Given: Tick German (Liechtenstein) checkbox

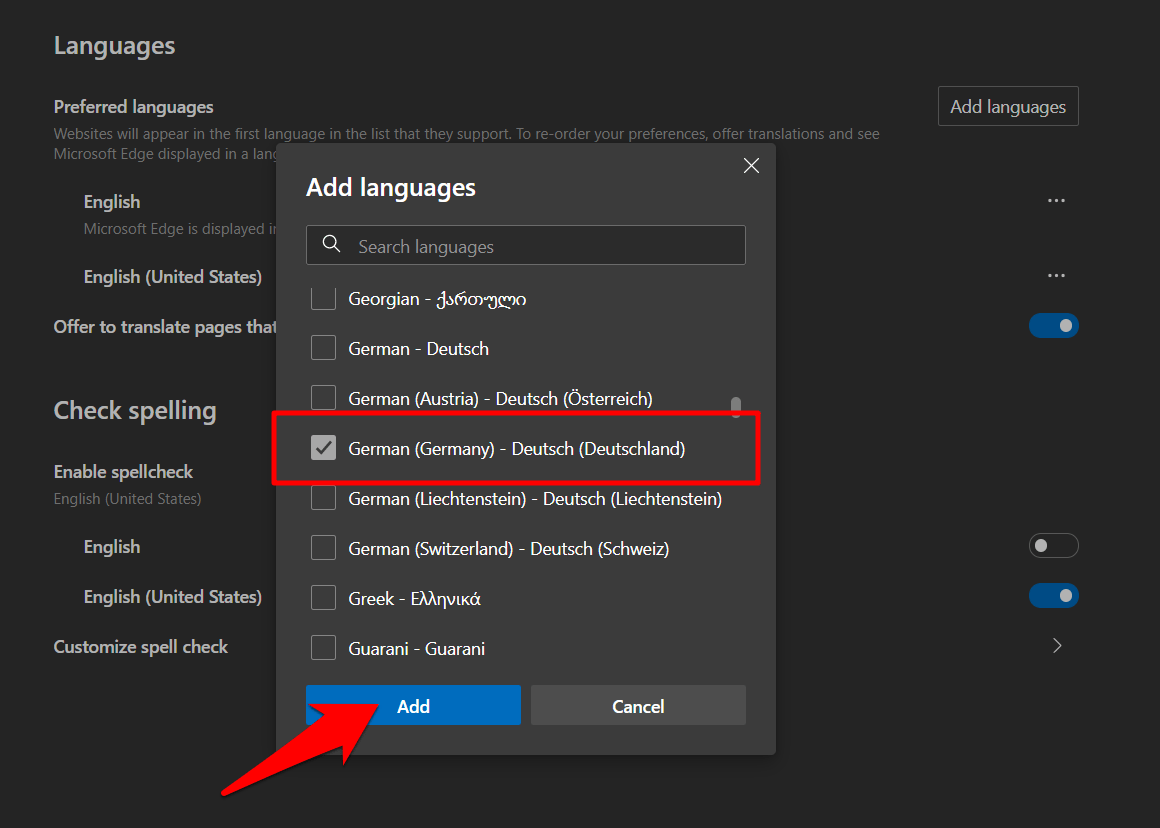Looking at the screenshot, I should 323,498.
